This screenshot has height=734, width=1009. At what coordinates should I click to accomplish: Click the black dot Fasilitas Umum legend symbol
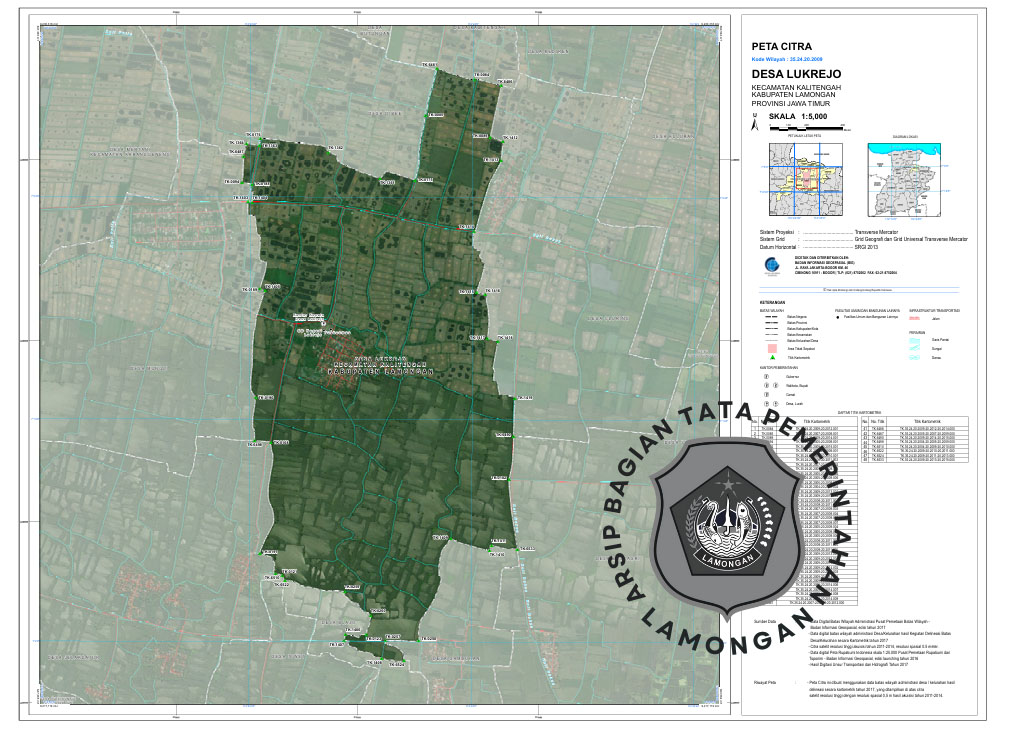click(x=840, y=316)
